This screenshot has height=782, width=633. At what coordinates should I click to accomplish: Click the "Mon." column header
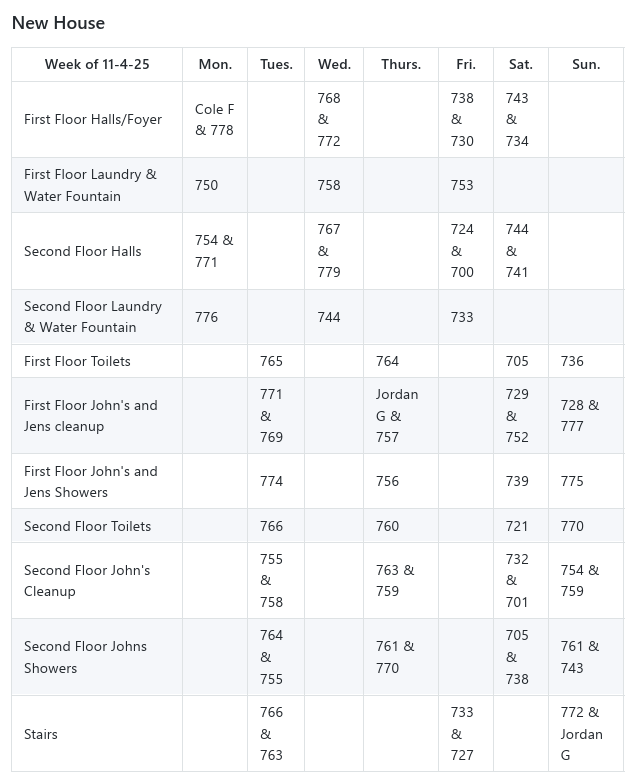[215, 64]
